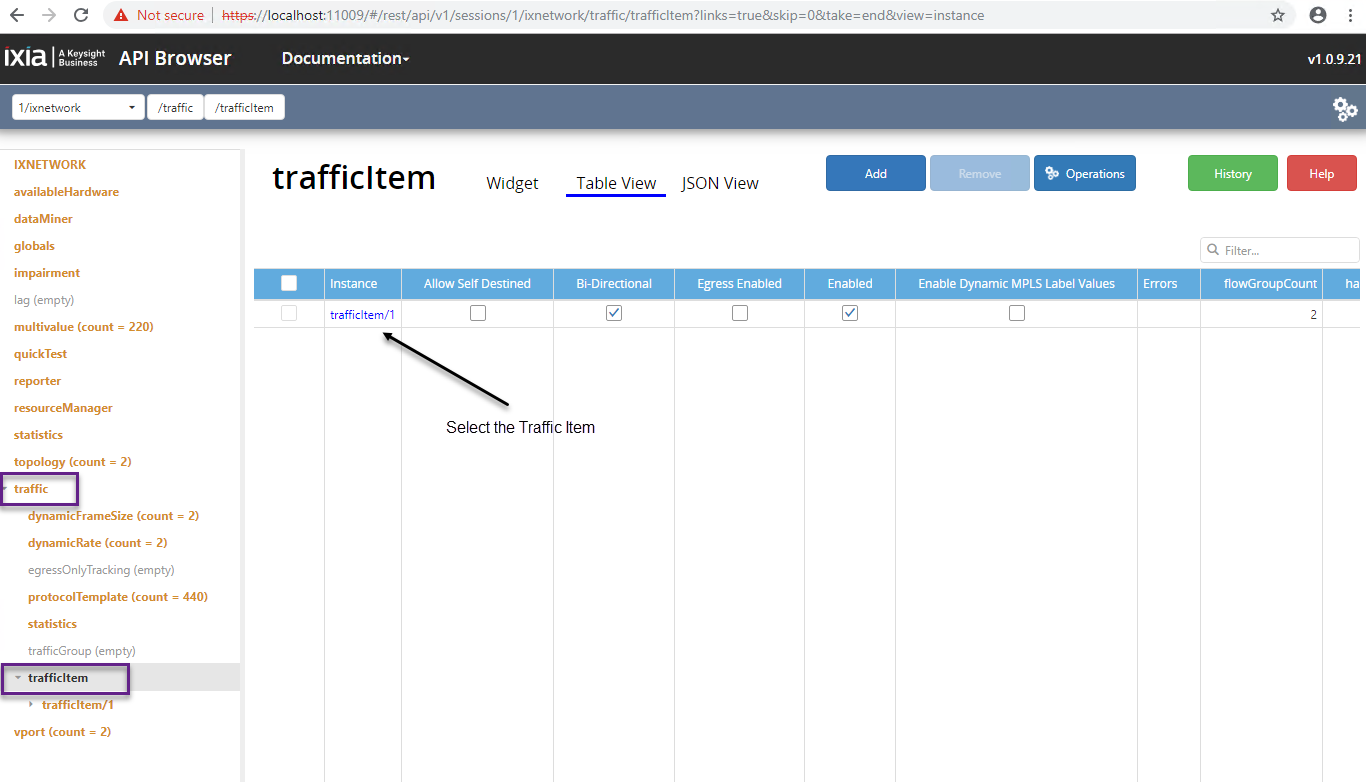Open the browser profile avatar icon
Viewport: 1366px width, 782px height.
(x=1318, y=15)
